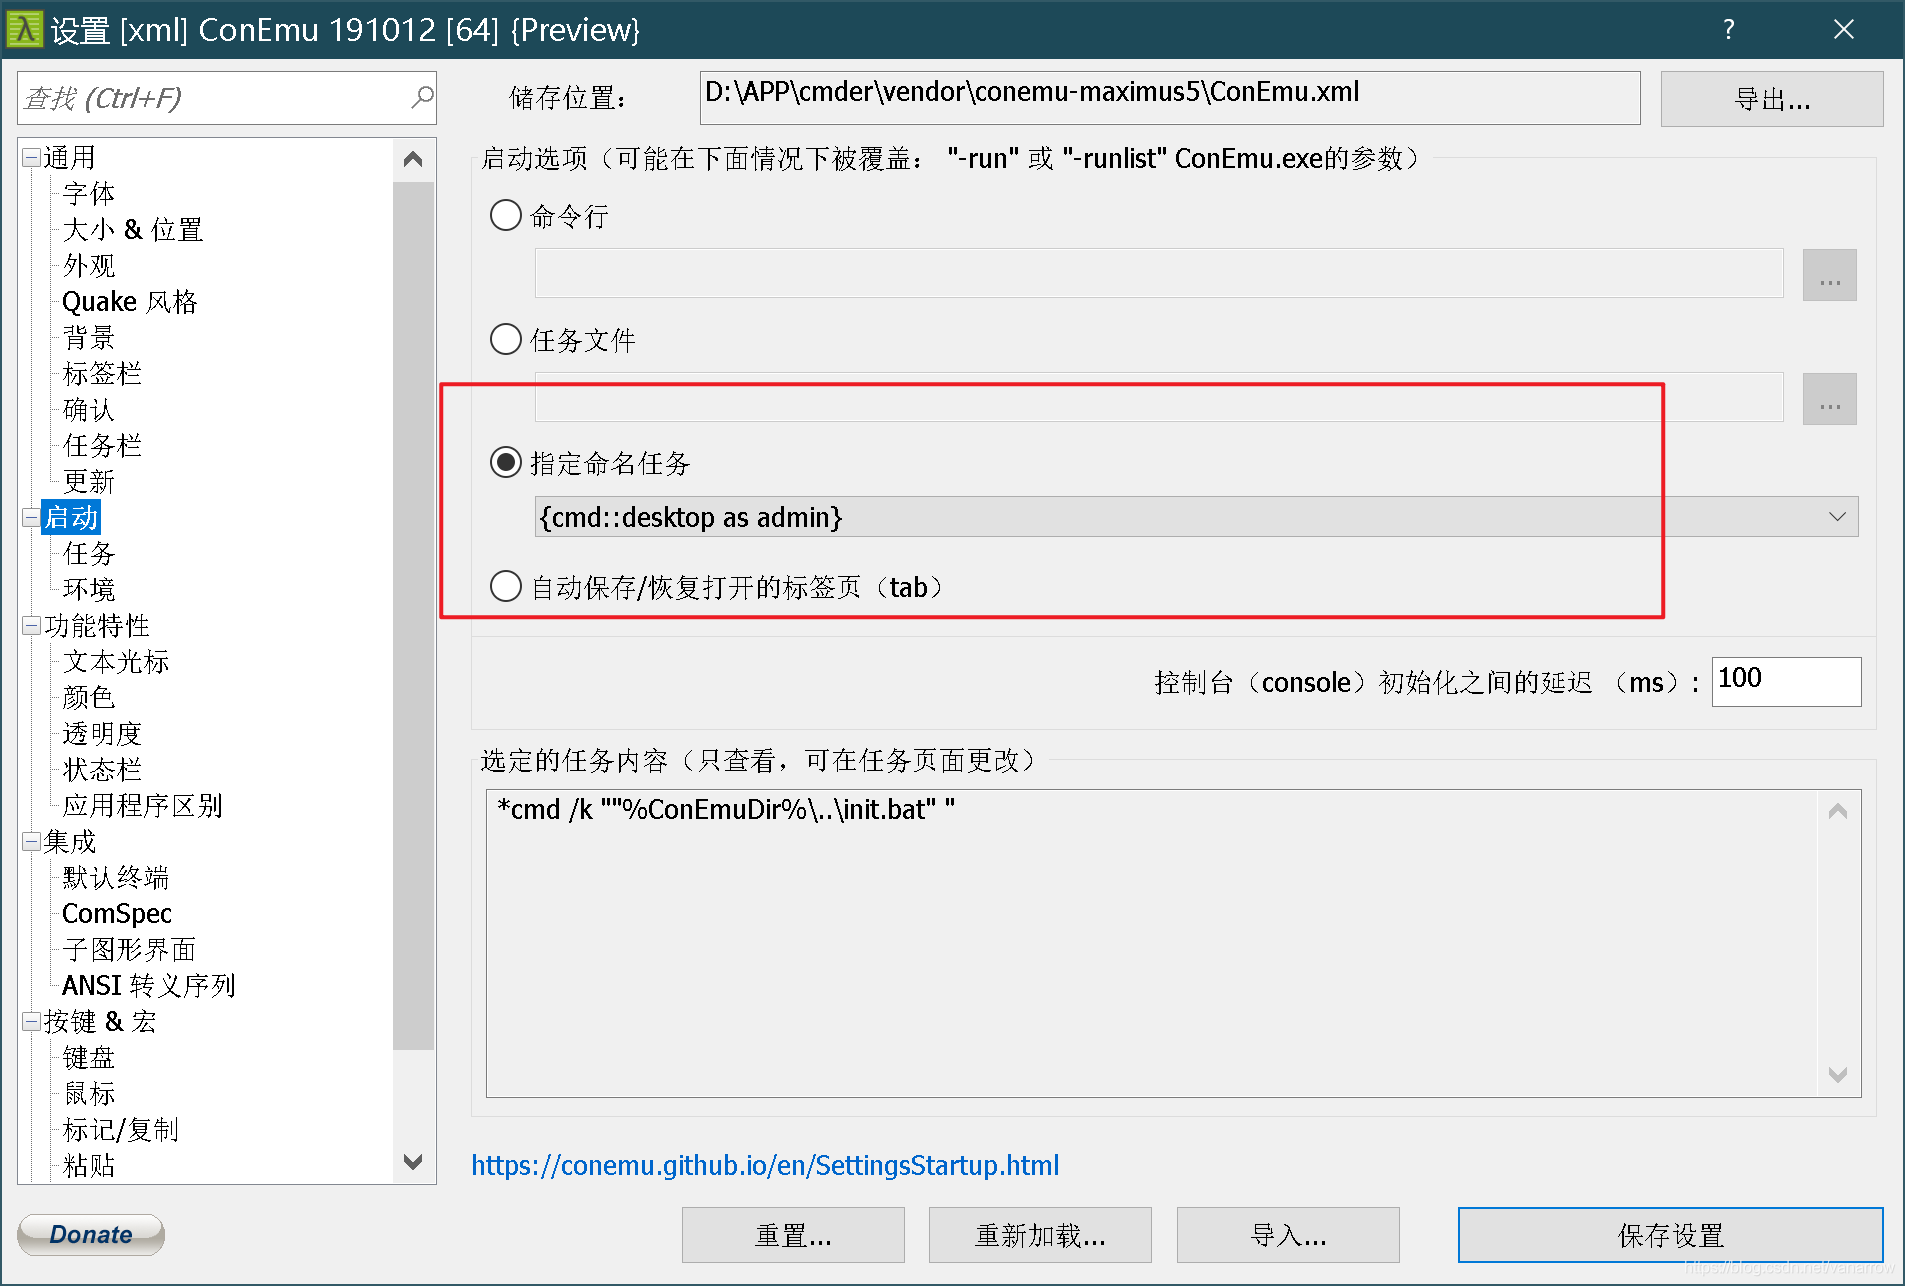Screen dimensions: 1905x1286
Task: Click the Donate button
Action: pyautogui.click(x=91, y=1234)
